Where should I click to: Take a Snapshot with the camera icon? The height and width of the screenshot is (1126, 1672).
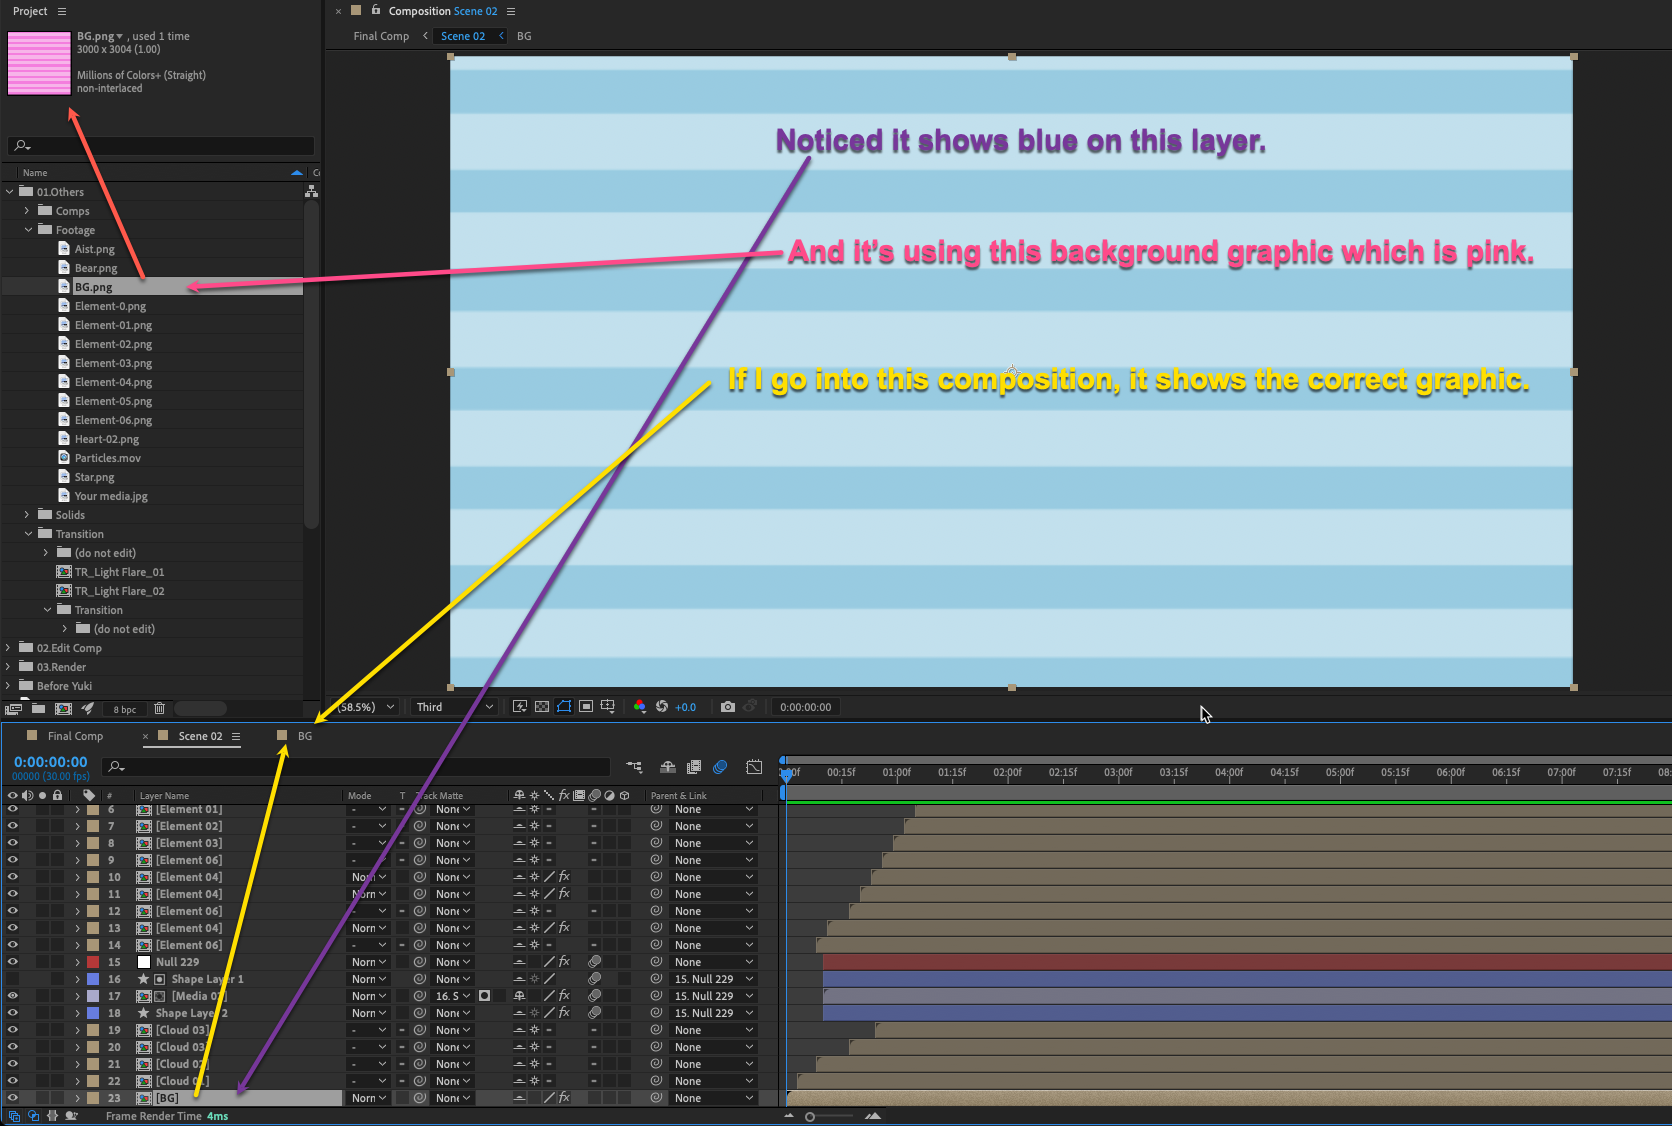727,707
